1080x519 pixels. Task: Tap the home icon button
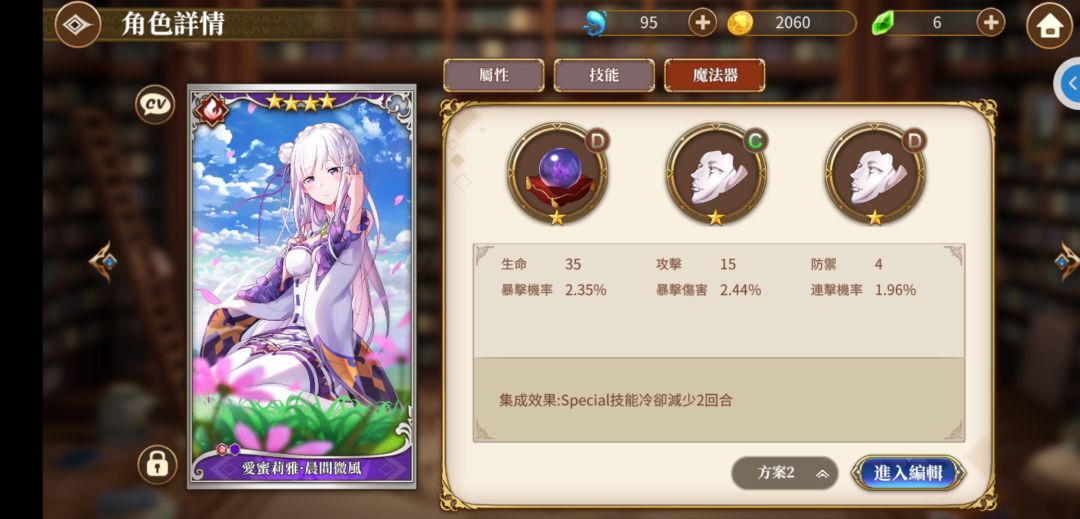pos(1049,26)
